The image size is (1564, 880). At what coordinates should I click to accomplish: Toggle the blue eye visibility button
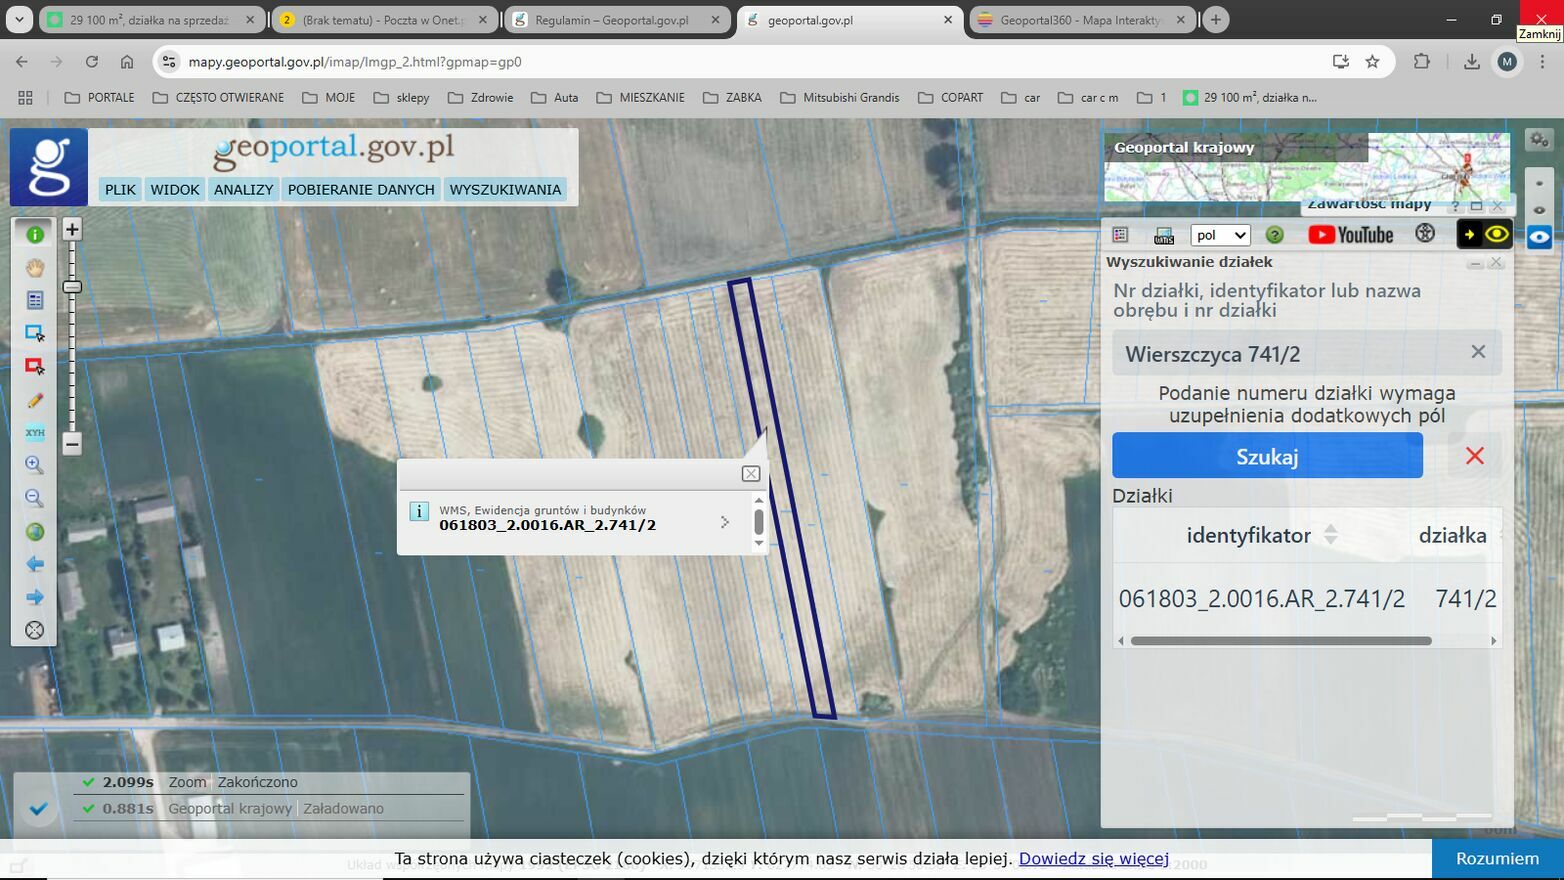click(1539, 237)
